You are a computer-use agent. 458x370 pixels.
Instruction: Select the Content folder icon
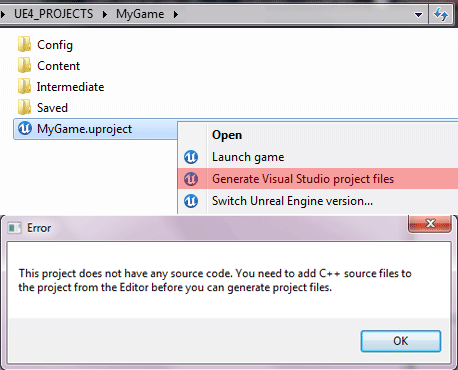[x=25, y=65]
